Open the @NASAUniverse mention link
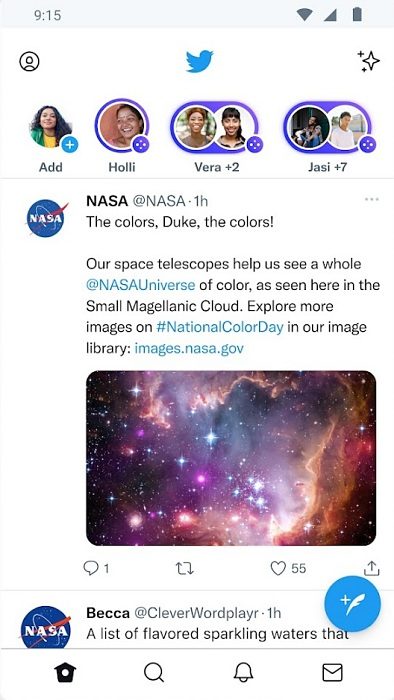 [x=141, y=285]
